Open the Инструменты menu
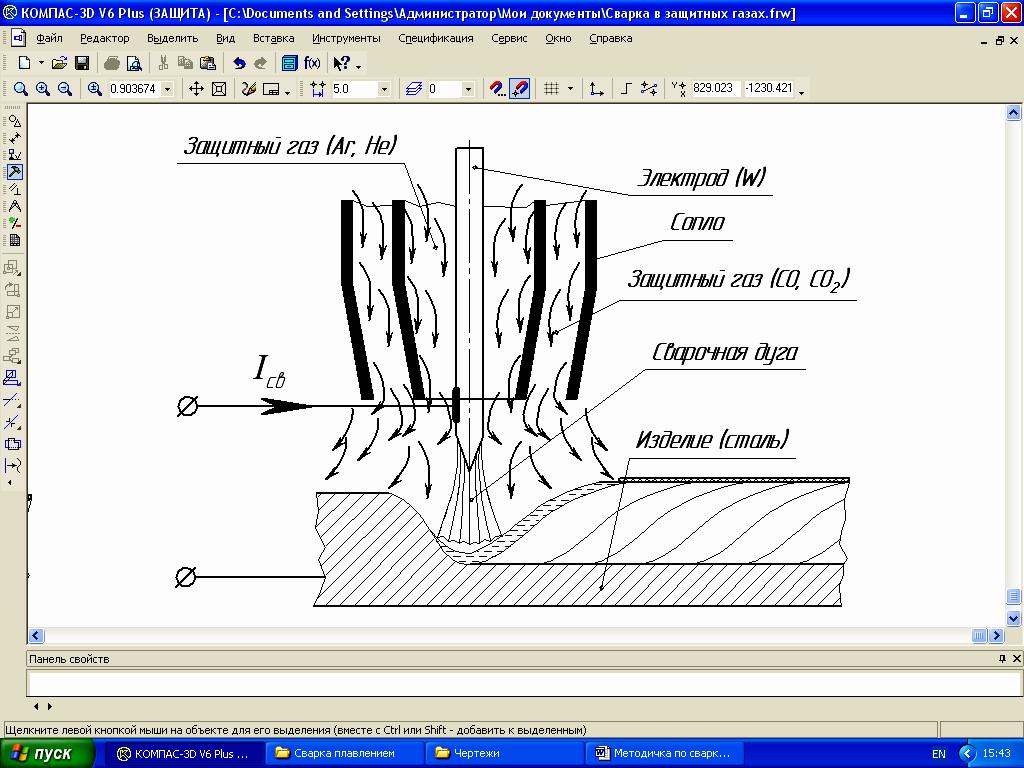Screen dimensions: 1024x768 [346, 39]
